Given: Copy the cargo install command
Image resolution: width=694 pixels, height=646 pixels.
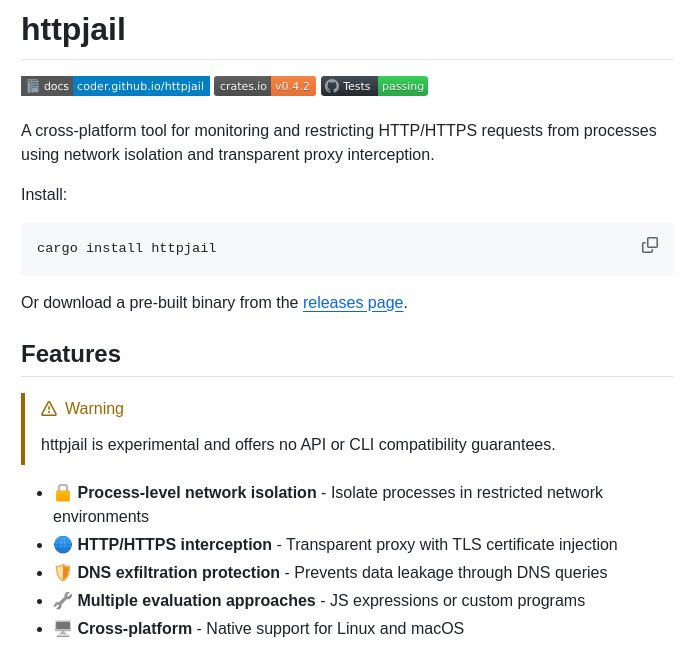Looking at the screenshot, I should tap(650, 245).
